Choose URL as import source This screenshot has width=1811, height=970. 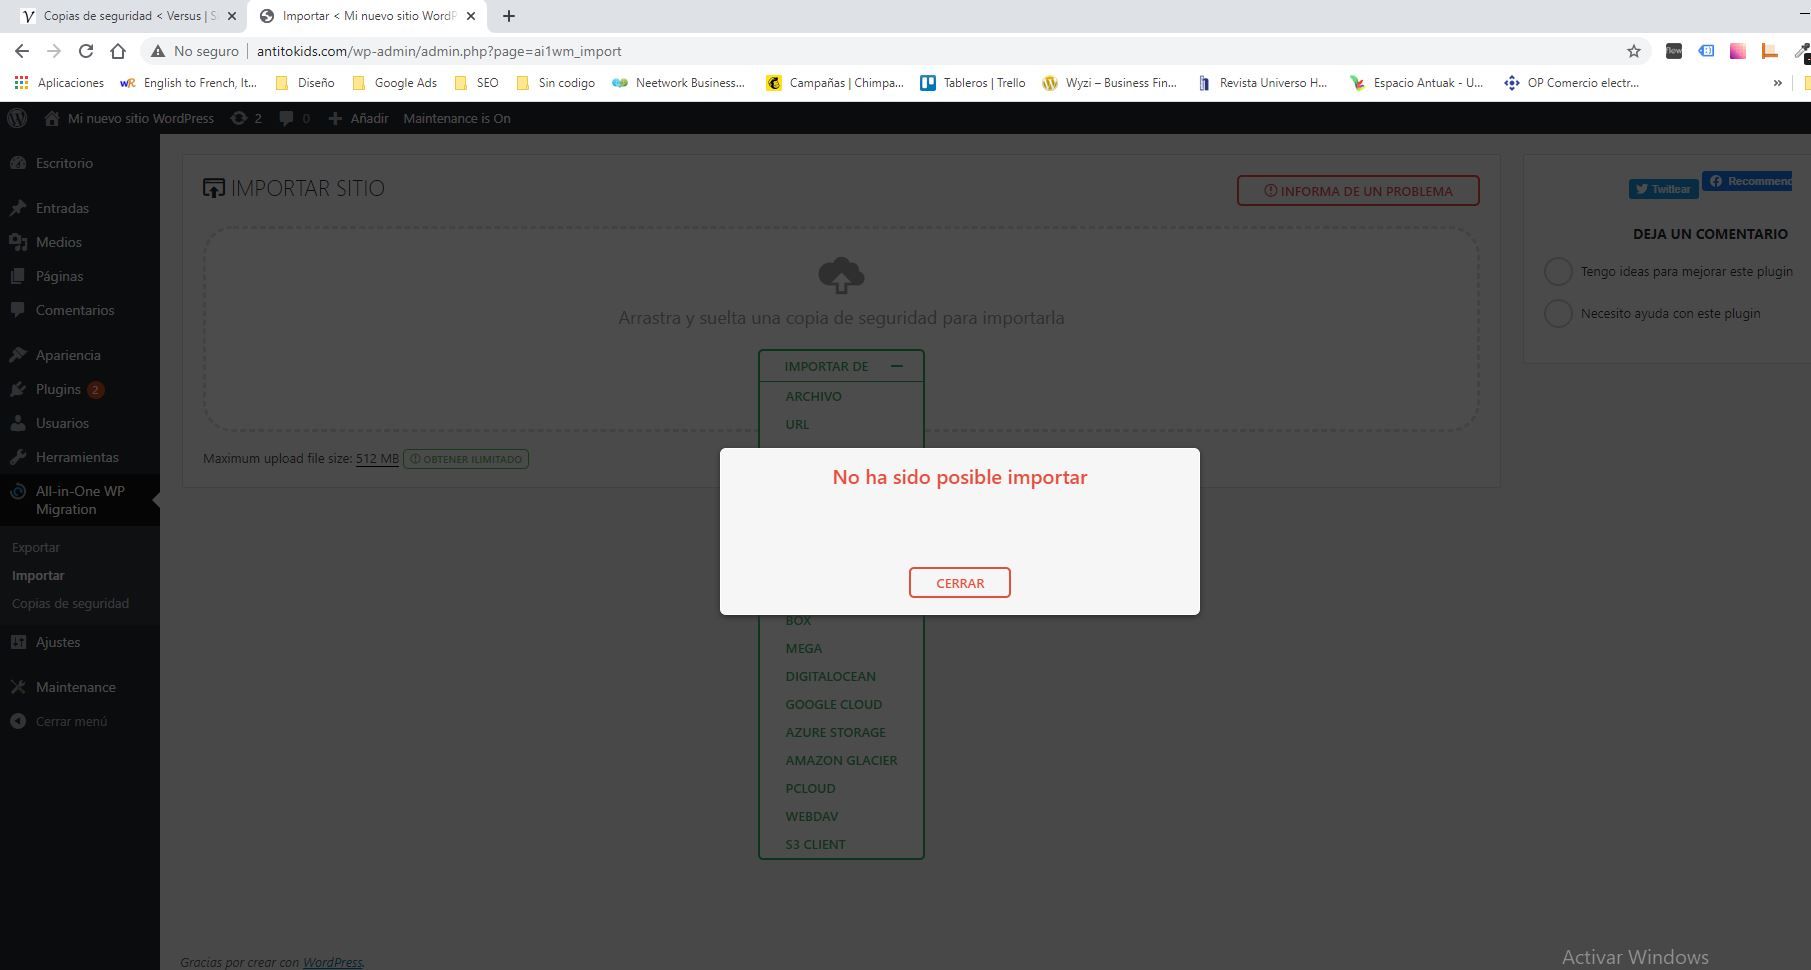(x=797, y=424)
